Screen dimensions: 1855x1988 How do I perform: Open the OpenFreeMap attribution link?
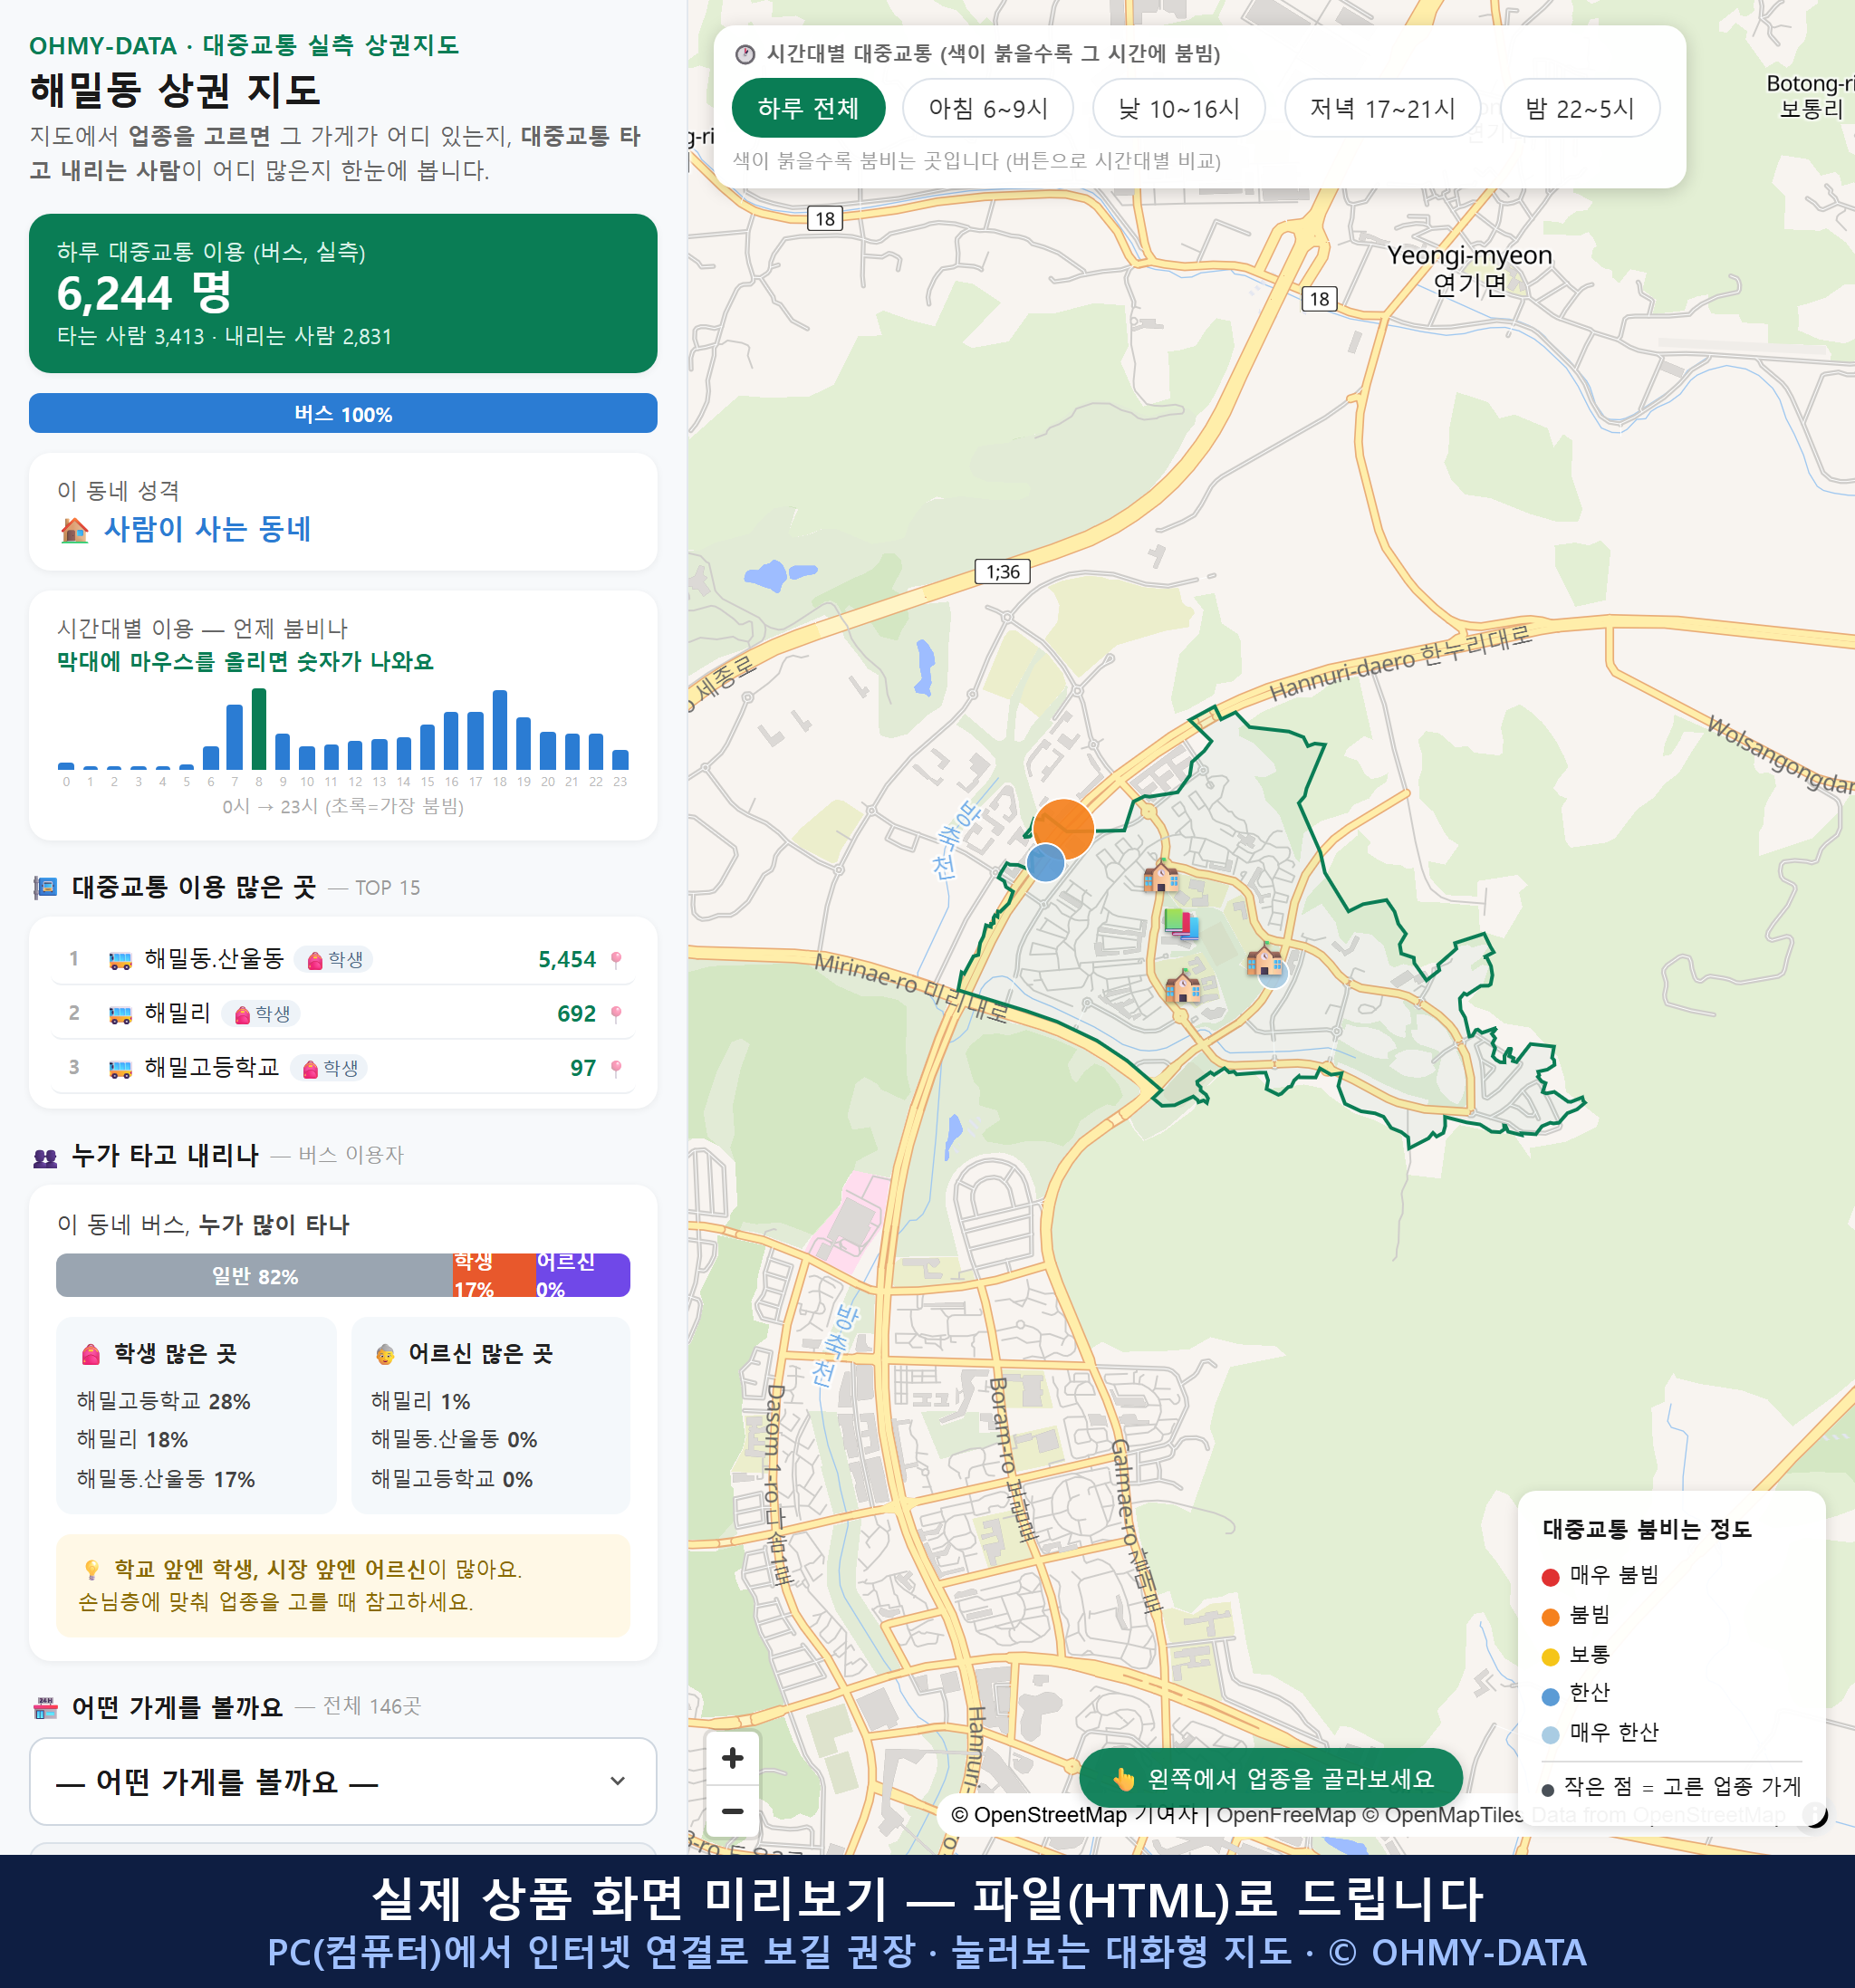tap(1286, 1814)
